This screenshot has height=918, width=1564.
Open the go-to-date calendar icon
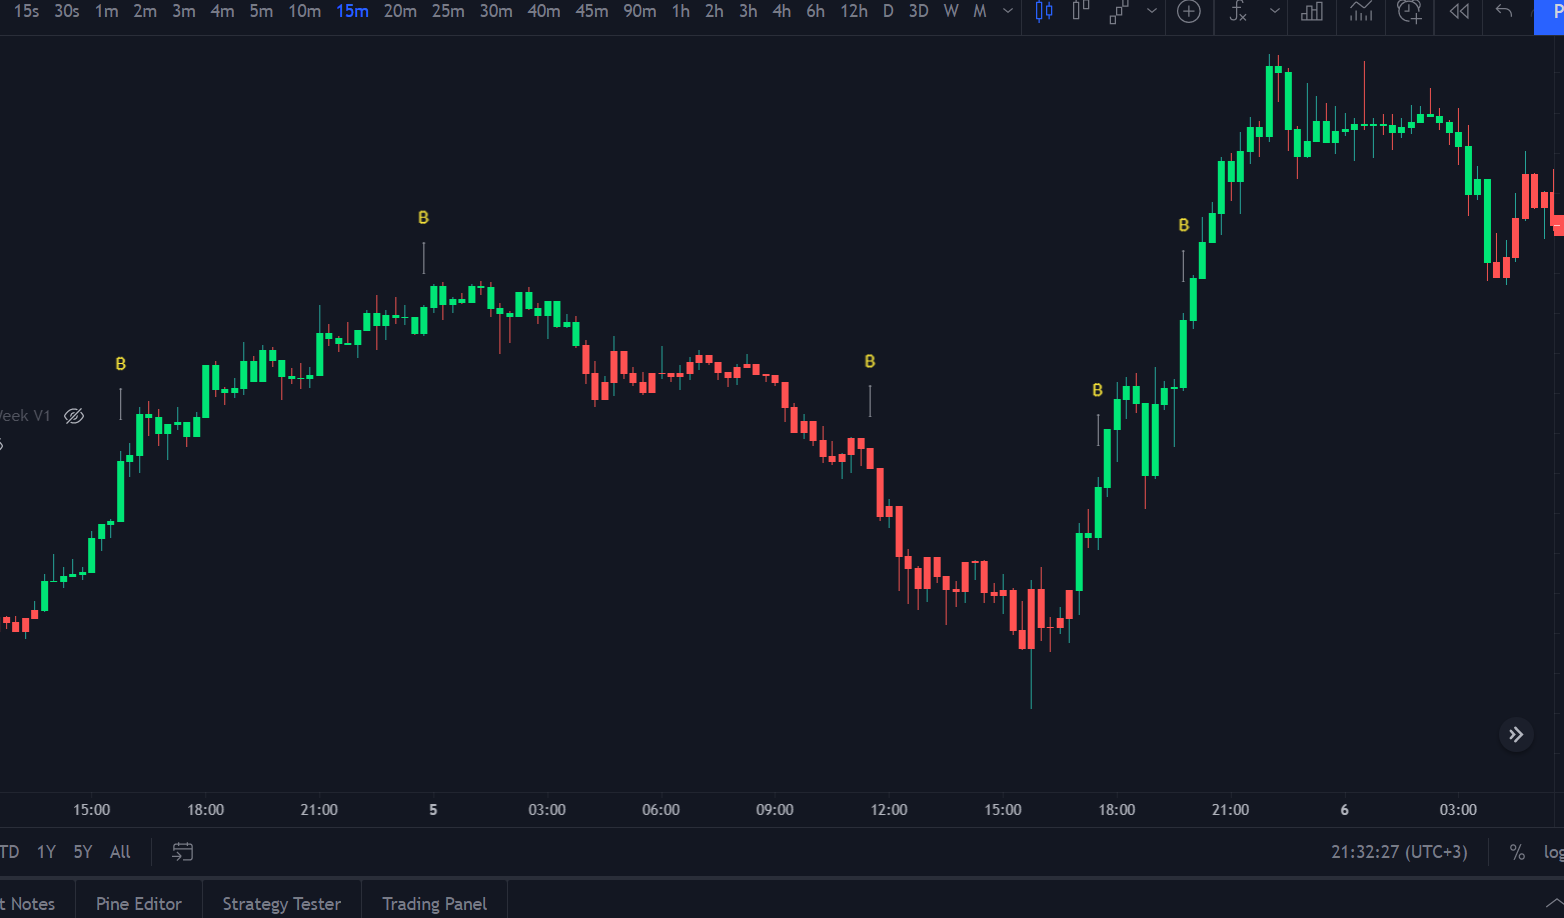coord(182,852)
